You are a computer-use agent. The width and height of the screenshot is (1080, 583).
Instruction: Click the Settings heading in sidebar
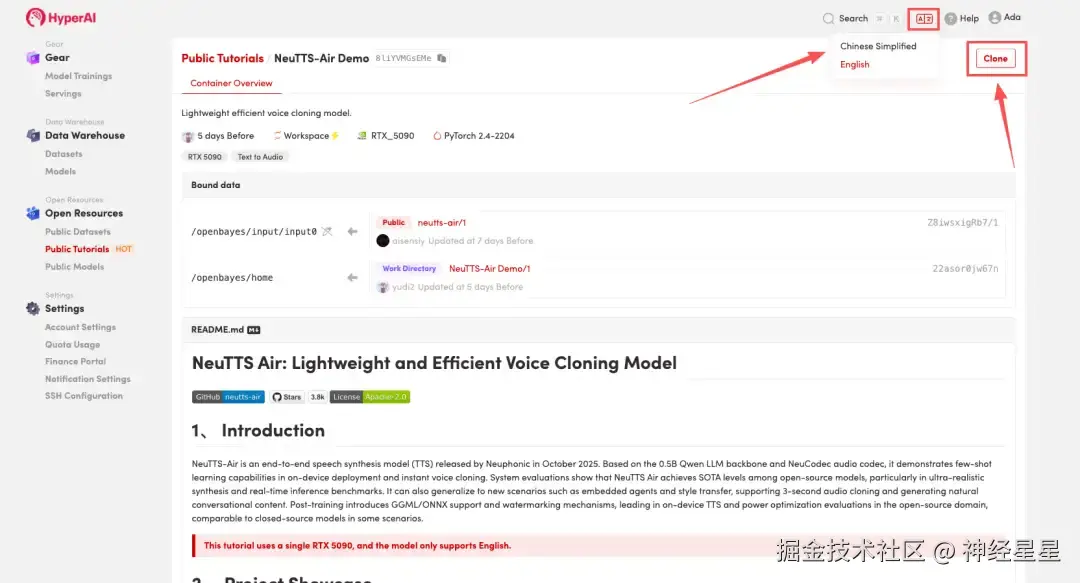pos(65,309)
